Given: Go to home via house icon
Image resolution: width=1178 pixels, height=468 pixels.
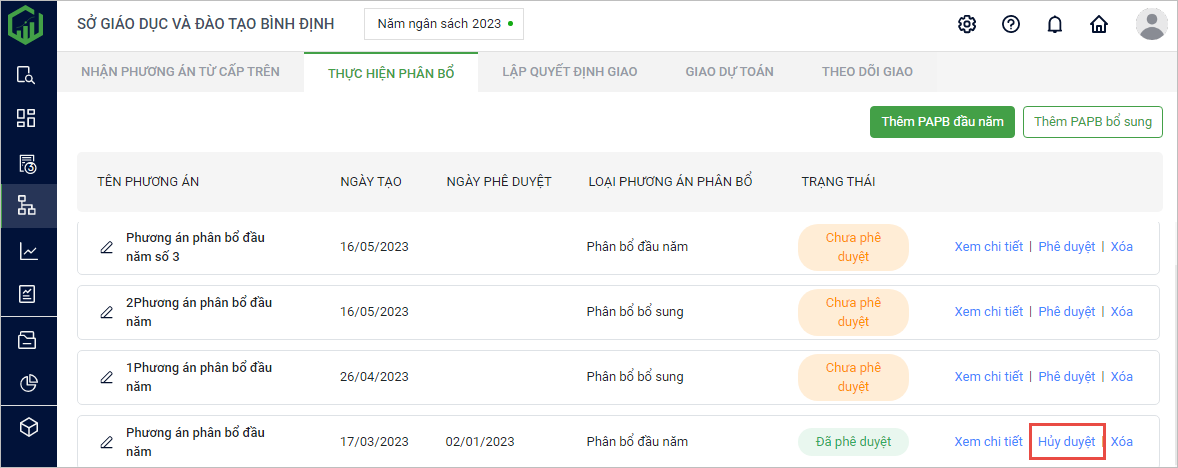Looking at the screenshot, I should point(1098,24).
